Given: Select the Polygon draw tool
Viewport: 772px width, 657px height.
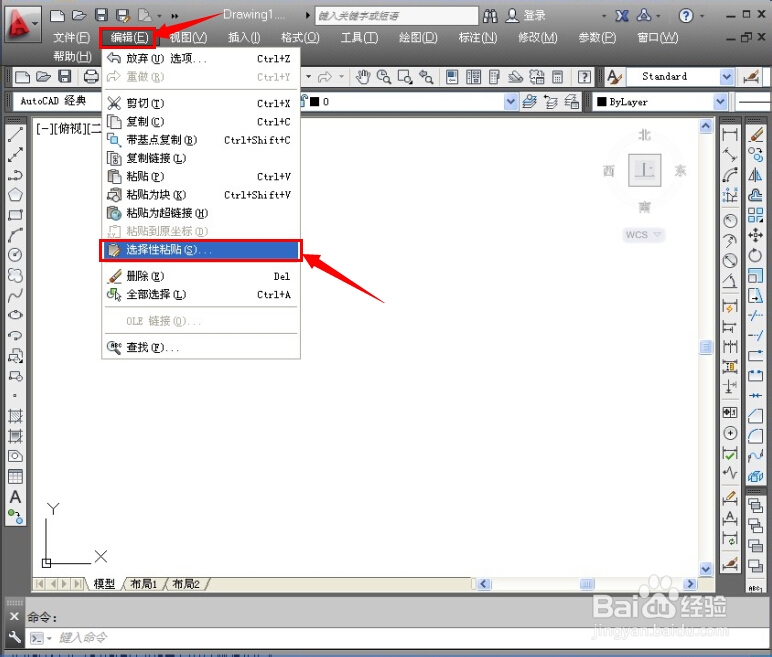Looking at the screenshot, I should 15,195.
